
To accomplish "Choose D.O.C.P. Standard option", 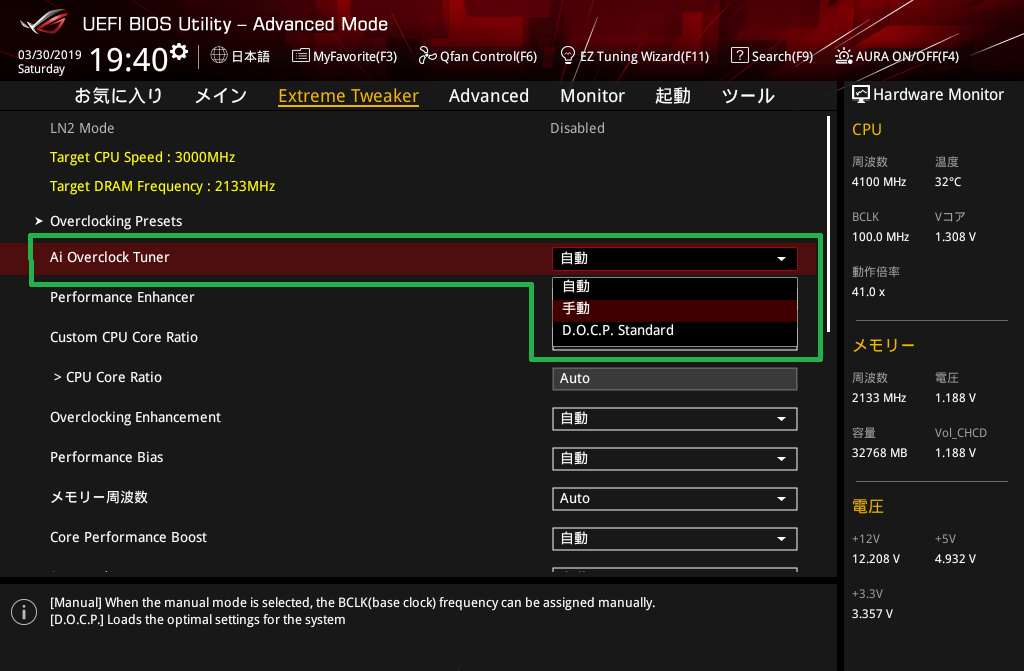I will pos(675,331).
